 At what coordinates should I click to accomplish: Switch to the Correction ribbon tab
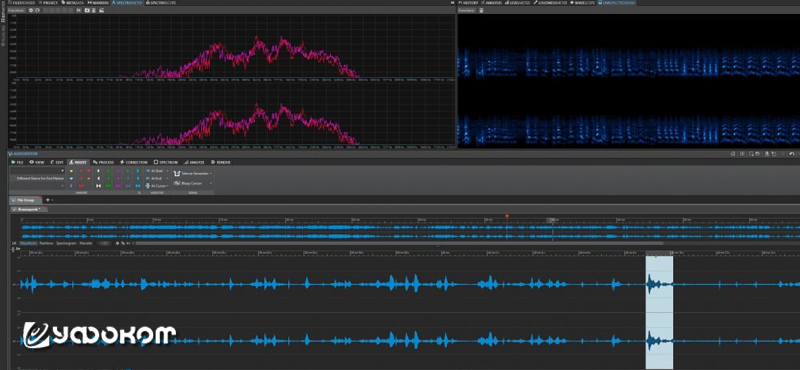[134, 162]
